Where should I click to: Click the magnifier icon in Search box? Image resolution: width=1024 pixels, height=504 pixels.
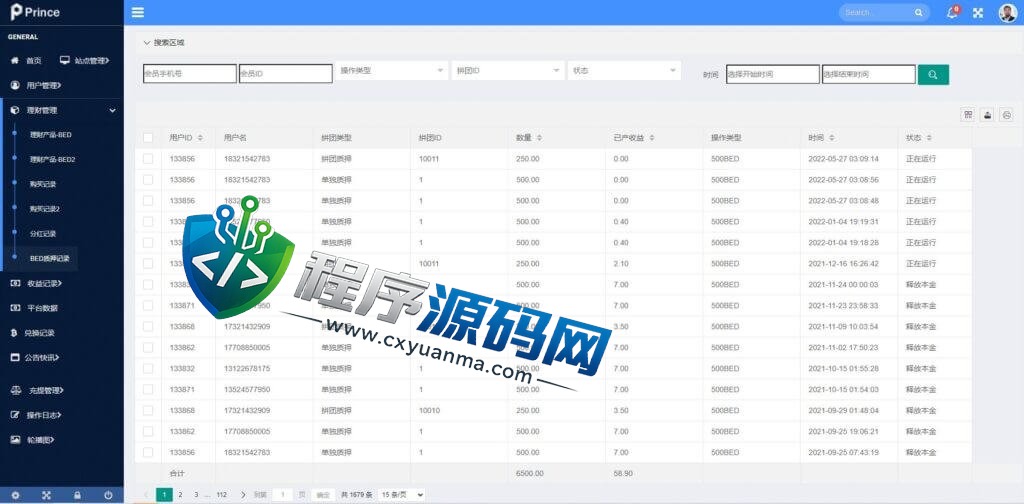(918, 12)
